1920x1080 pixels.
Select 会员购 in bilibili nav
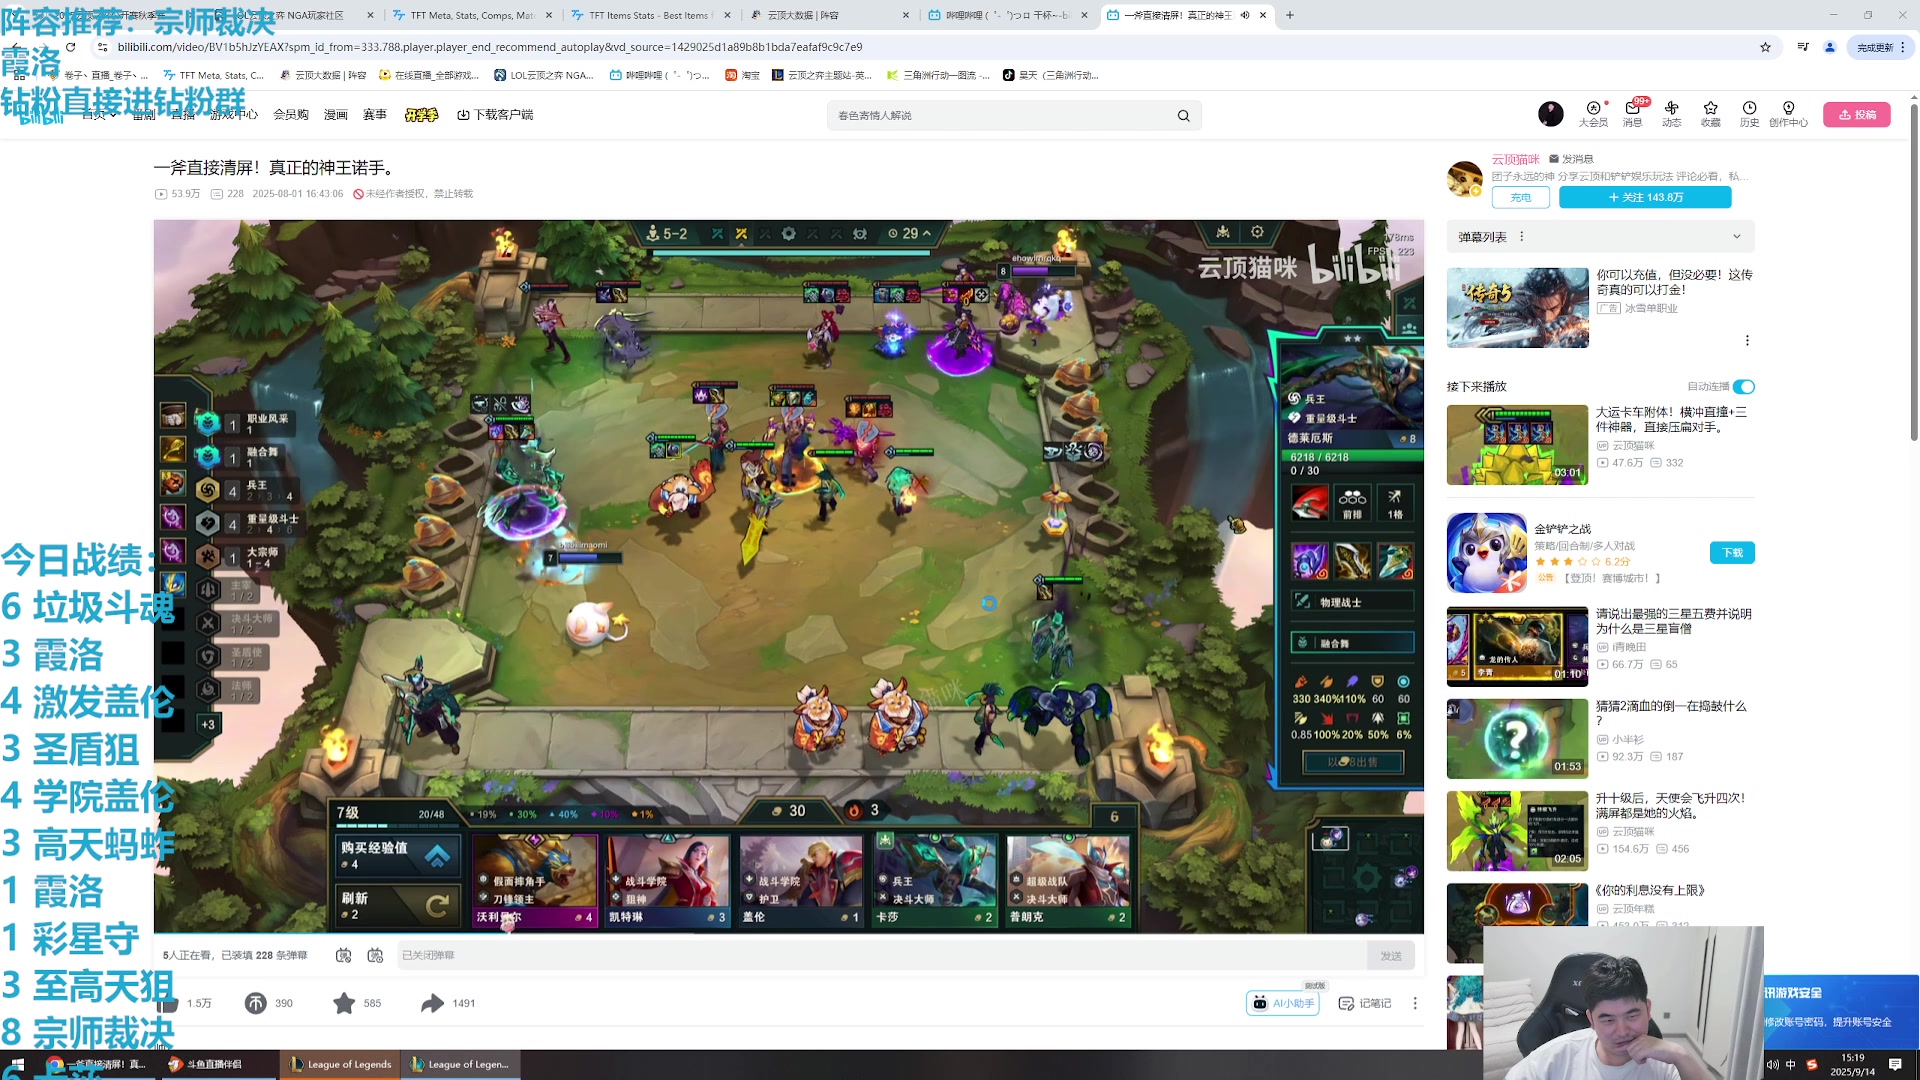pyautogui.click(x=291, y=115)
